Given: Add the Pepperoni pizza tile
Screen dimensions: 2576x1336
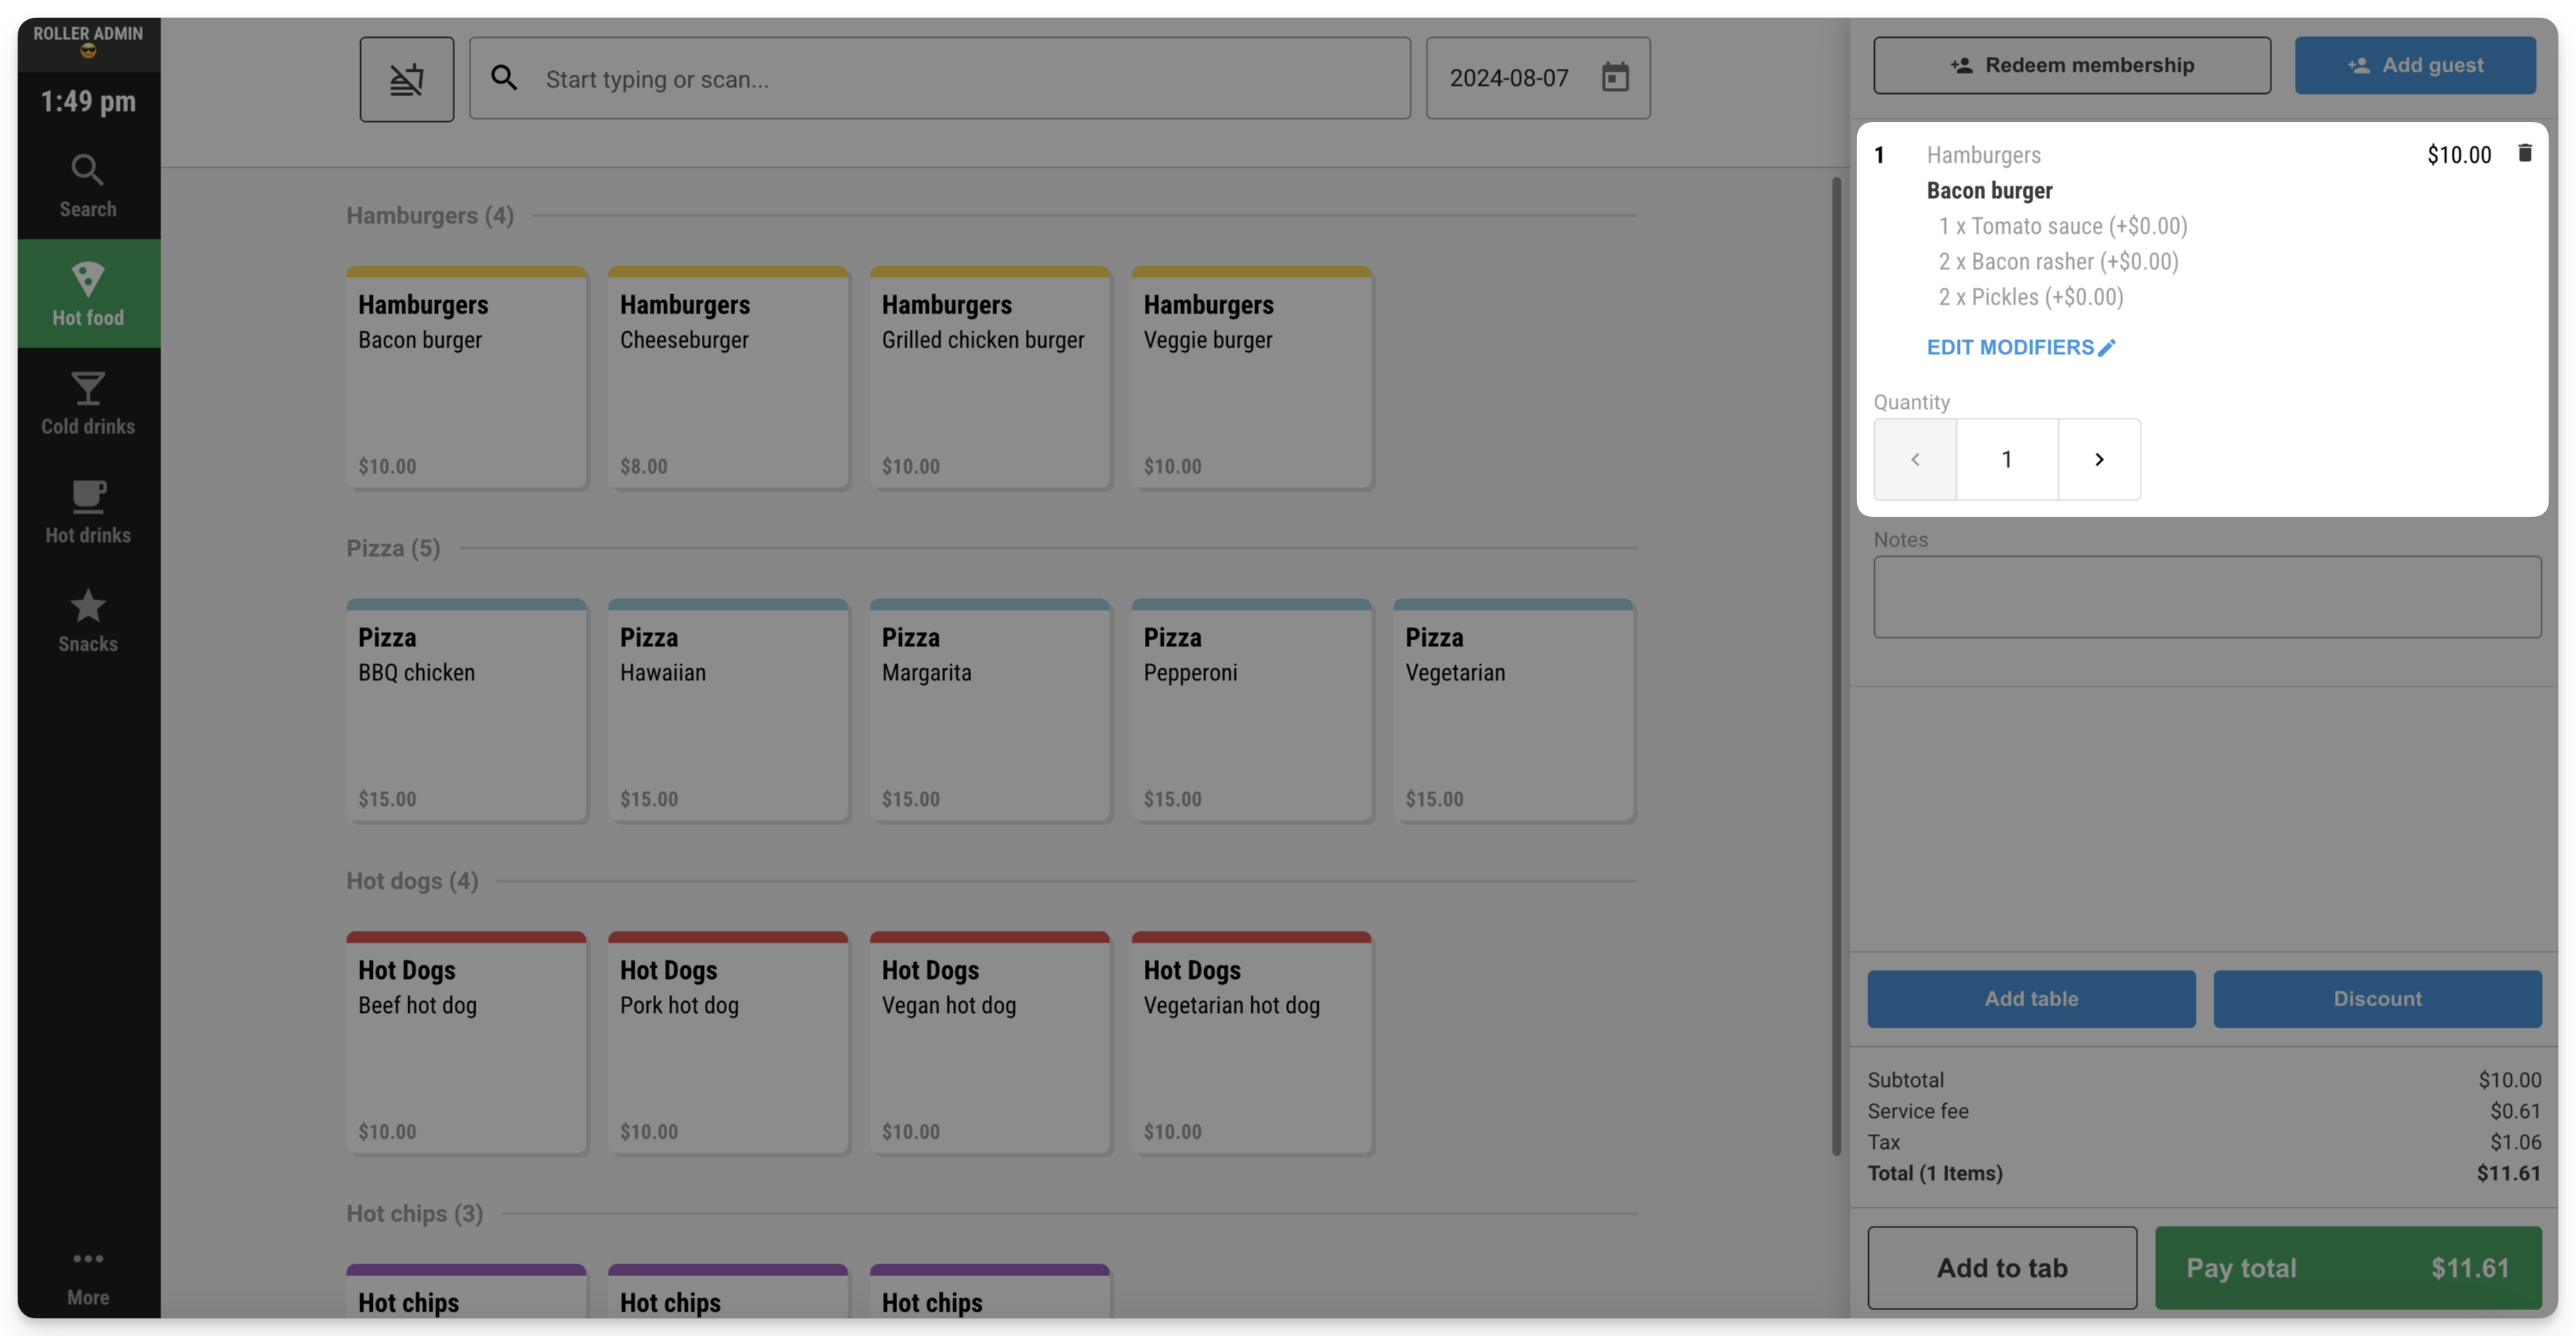Looking at the screenshot, I should [x=1251, y=711].
